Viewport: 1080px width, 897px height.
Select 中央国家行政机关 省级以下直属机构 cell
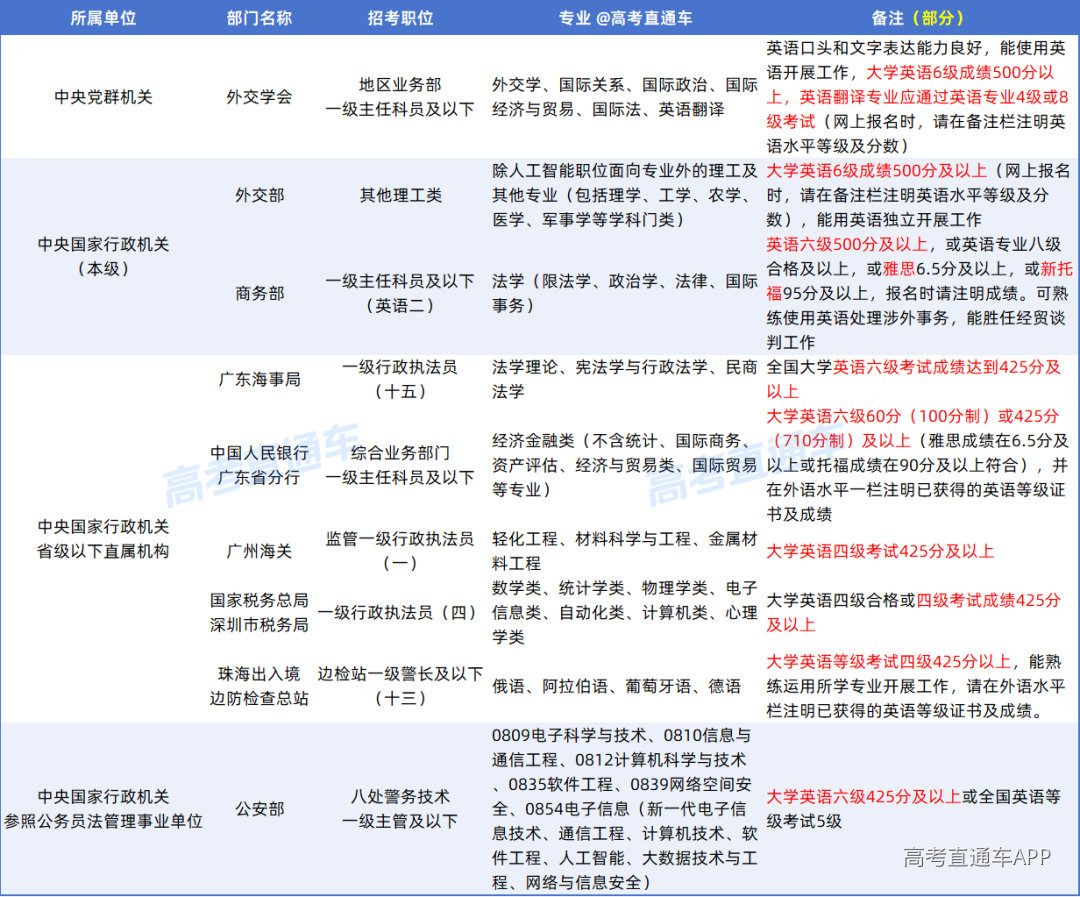tap(103, 539)
